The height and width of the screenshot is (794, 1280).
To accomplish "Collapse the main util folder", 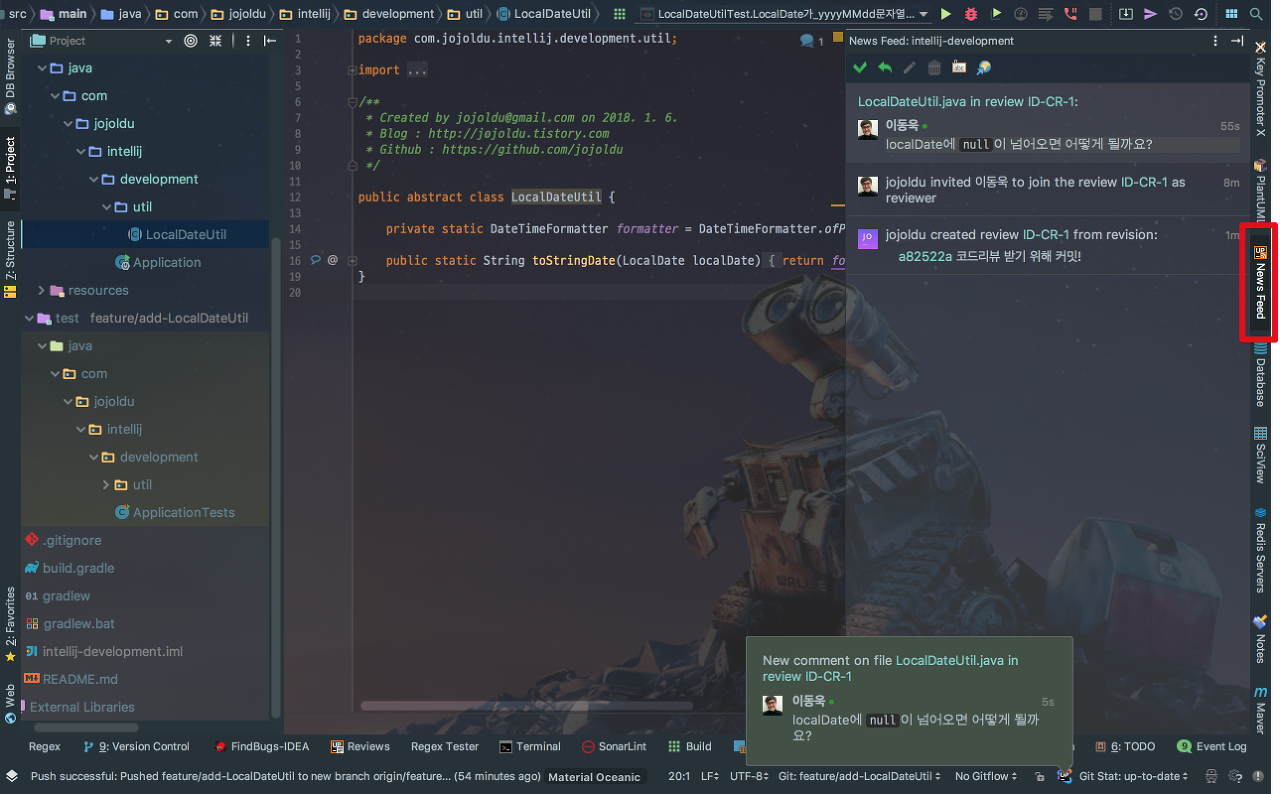I will click(x=106, y=207).
